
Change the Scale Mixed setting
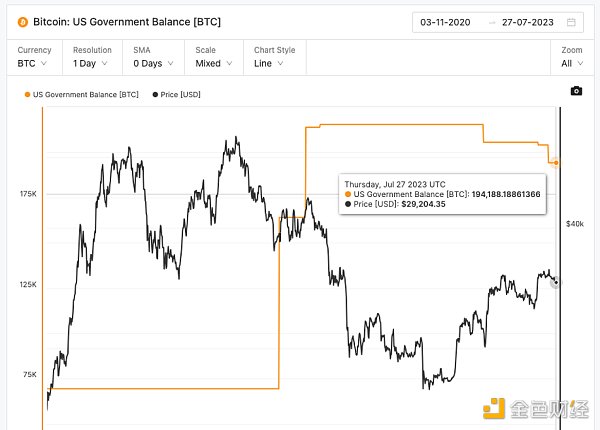pos(214,63)
